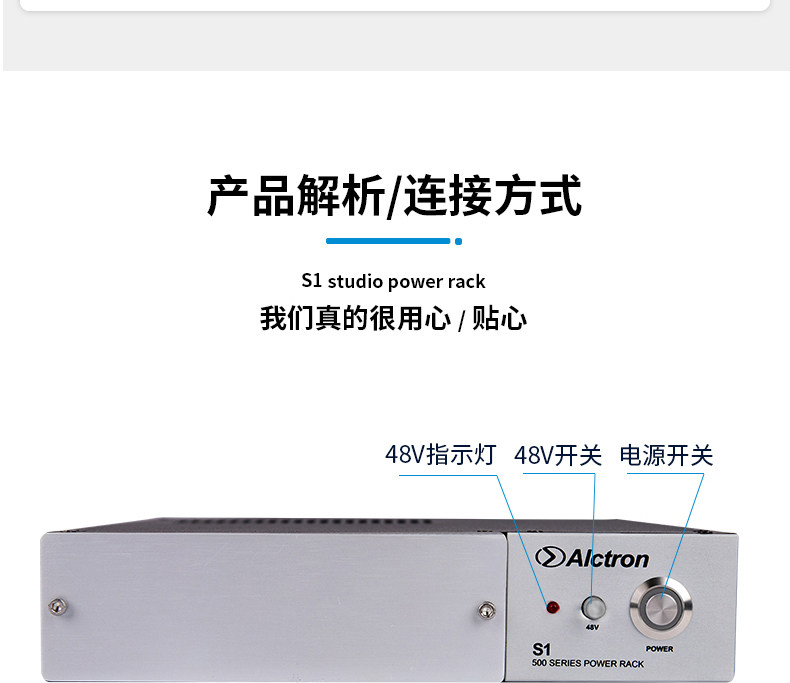Click the POWER label under the button
The image size is (790, 683).
(660, 649)
